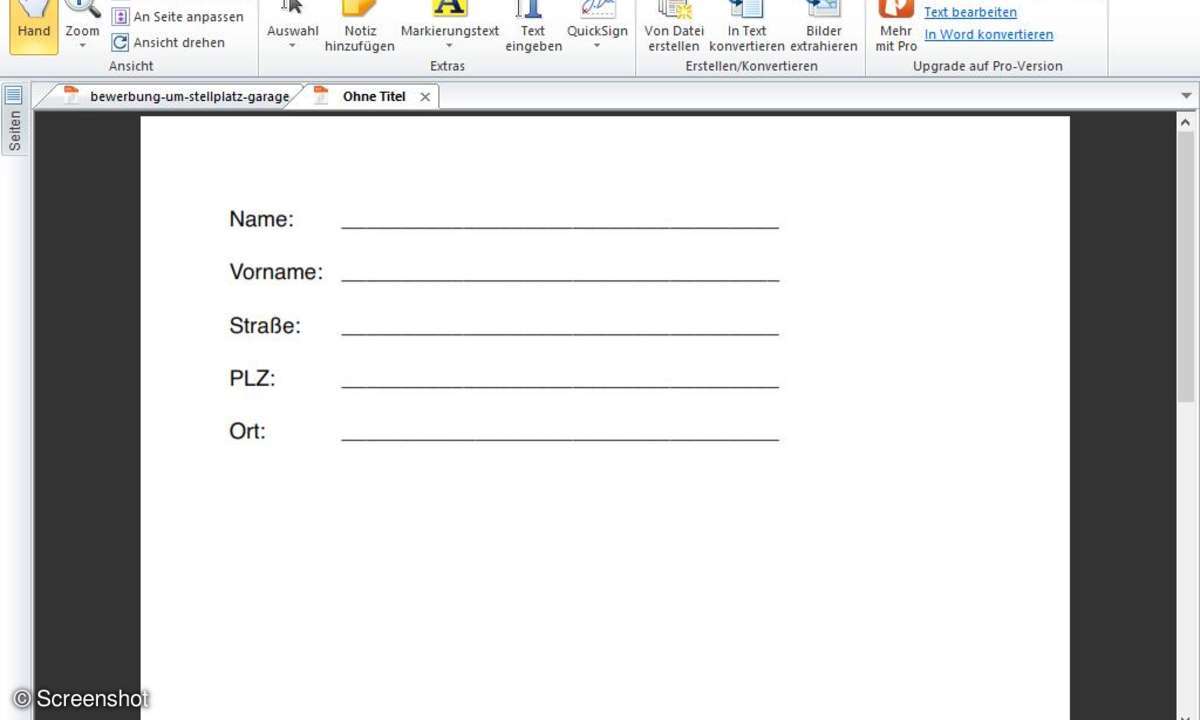Expand the Auswahl dropdown arrow
Viewport: 1200px width, 720px height.
pyautogui.click(x=292, y=46)
